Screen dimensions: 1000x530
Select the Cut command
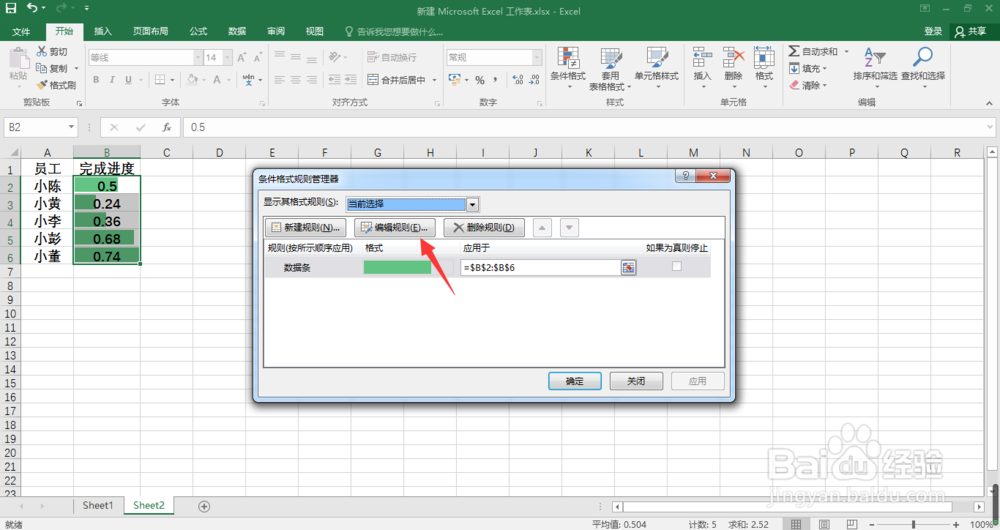click(x=52, y=52)
